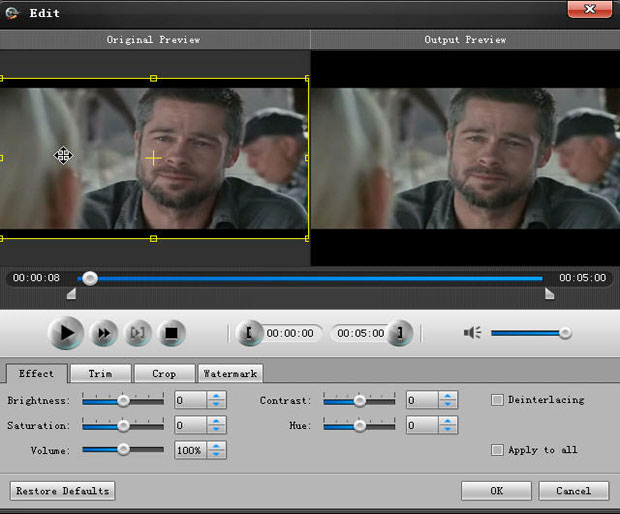Click current time 00:00:08 label

(36, 278)
